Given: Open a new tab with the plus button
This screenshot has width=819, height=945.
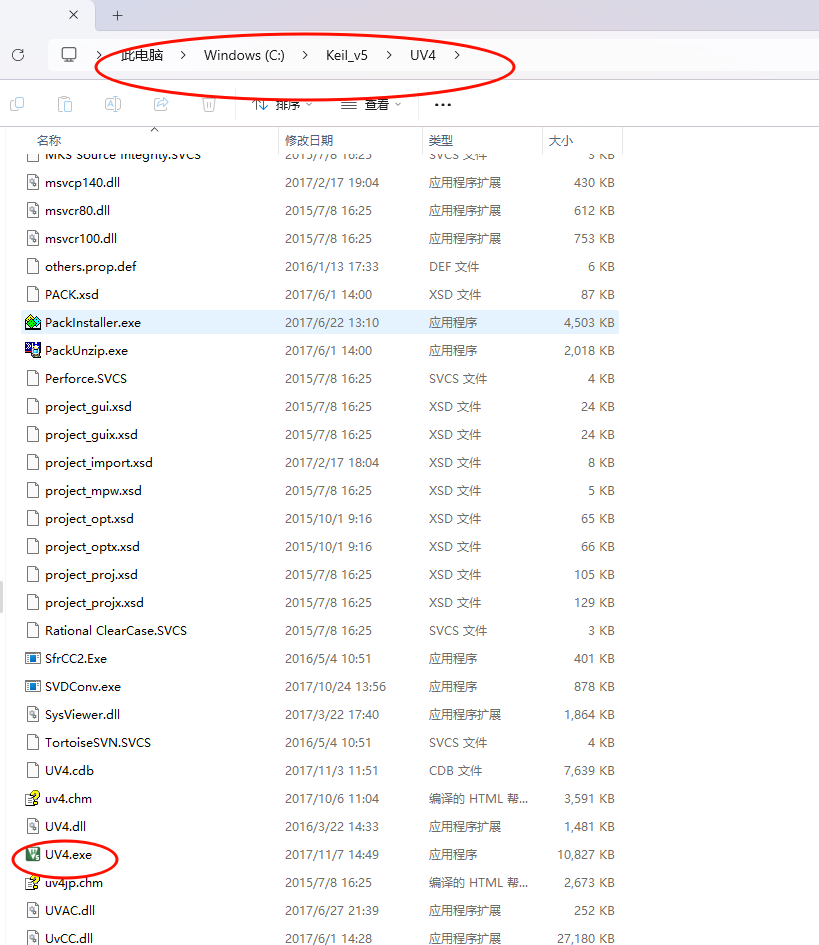Looking at the screenshot, I should [118, 16].
